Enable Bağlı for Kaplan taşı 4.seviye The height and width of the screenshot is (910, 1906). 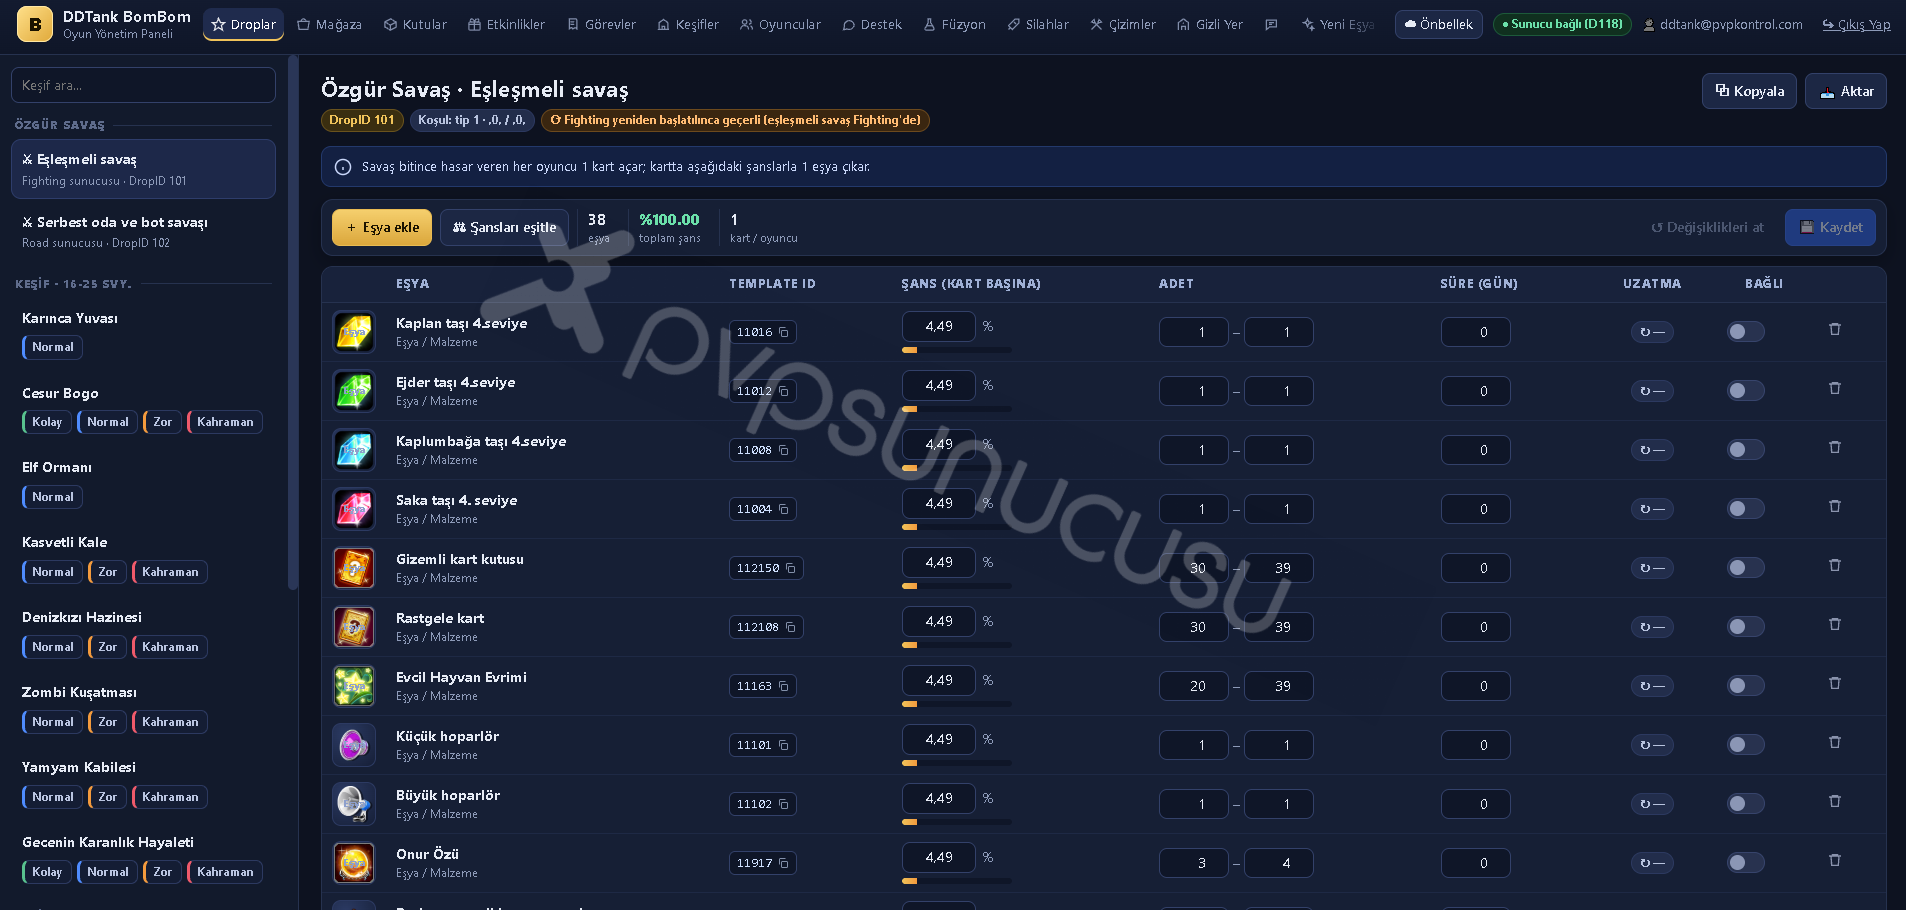tap(1746, 332)
